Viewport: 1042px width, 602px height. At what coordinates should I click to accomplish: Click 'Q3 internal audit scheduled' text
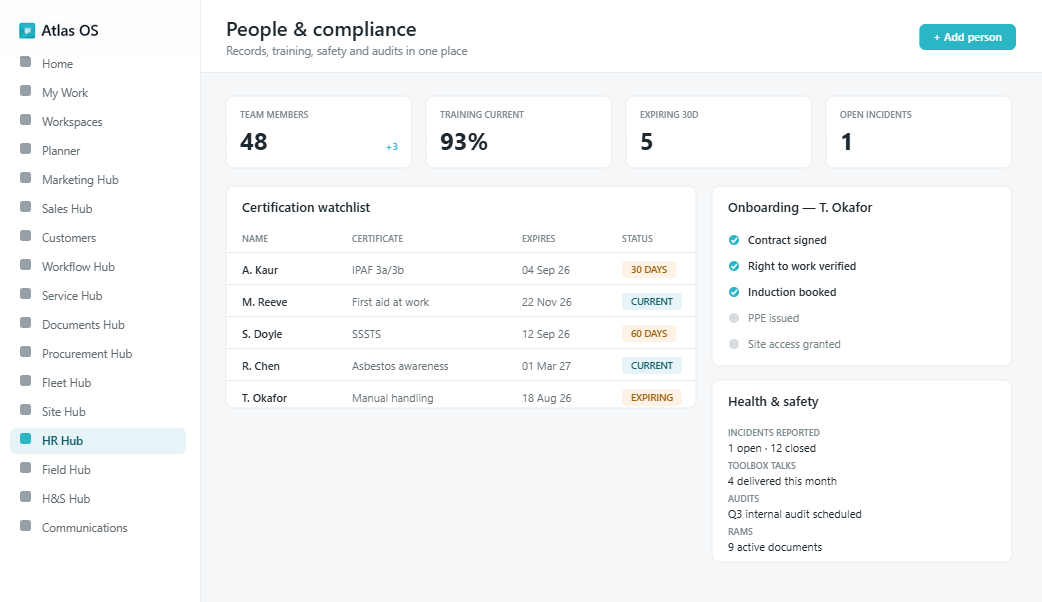click(x=794, y=514)
